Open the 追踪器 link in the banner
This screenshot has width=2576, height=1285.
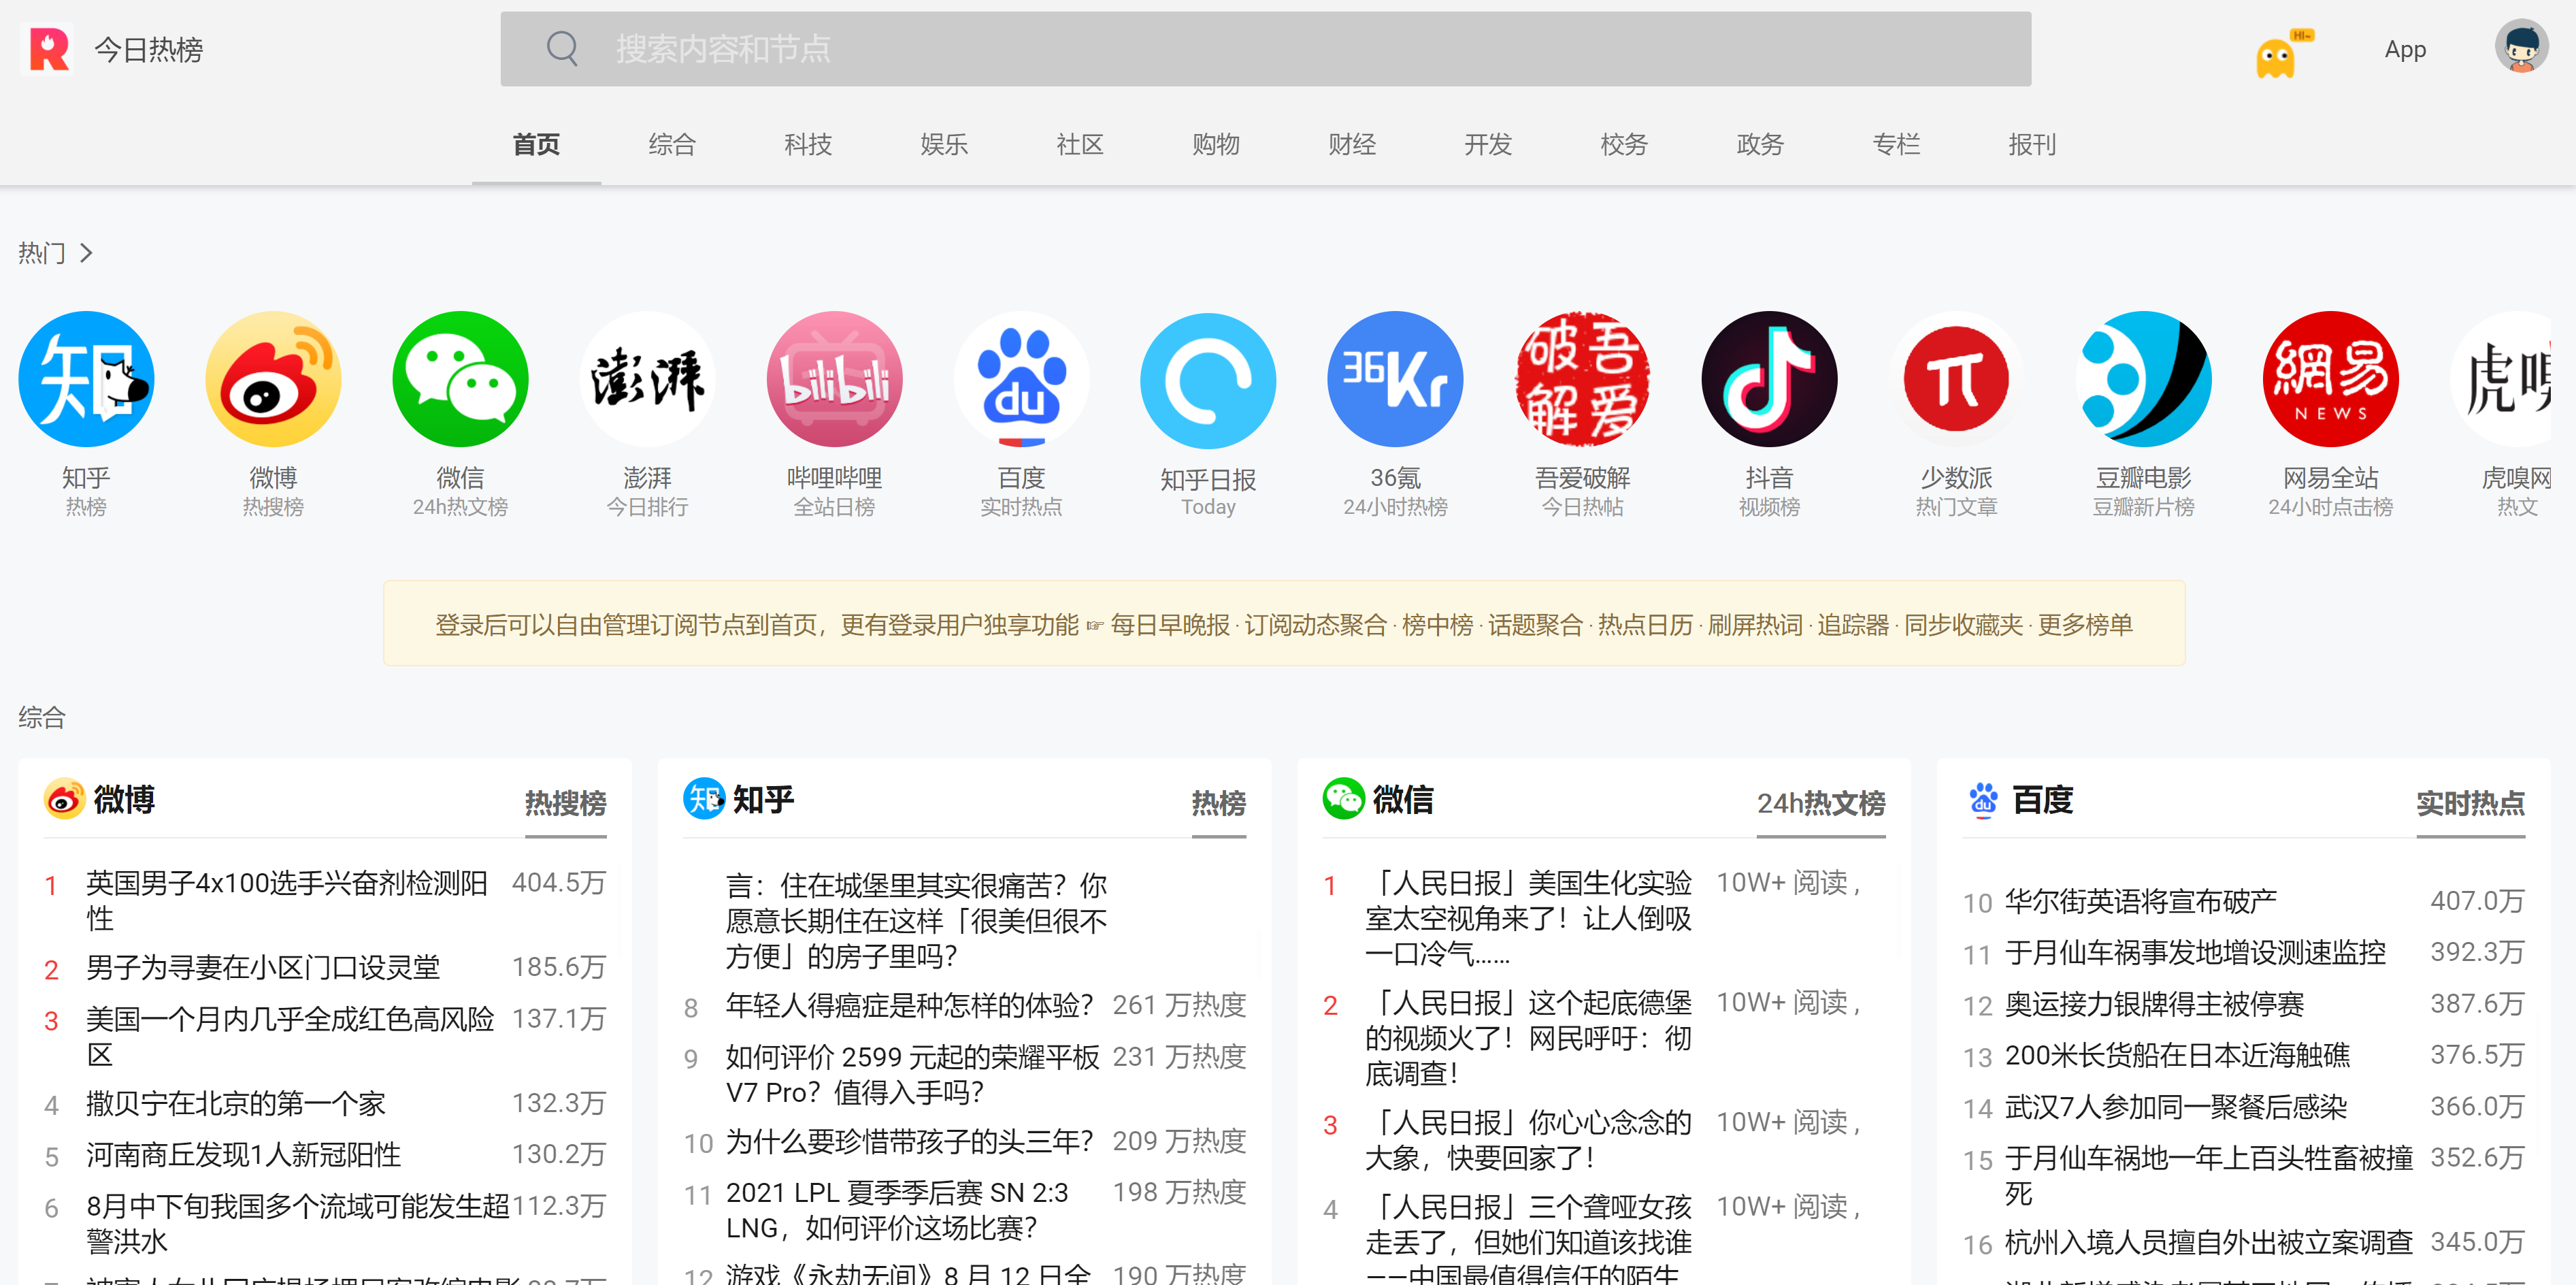point(1853,625)
